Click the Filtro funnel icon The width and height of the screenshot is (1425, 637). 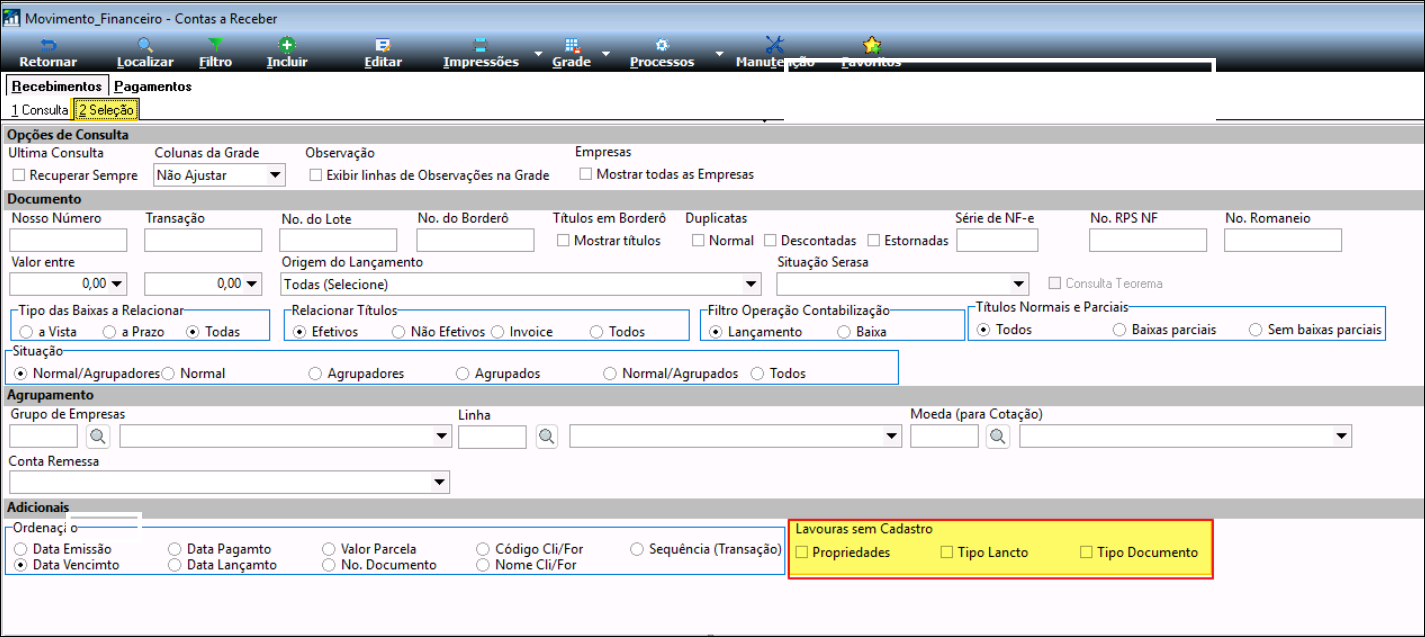click(x=215, y=45)
